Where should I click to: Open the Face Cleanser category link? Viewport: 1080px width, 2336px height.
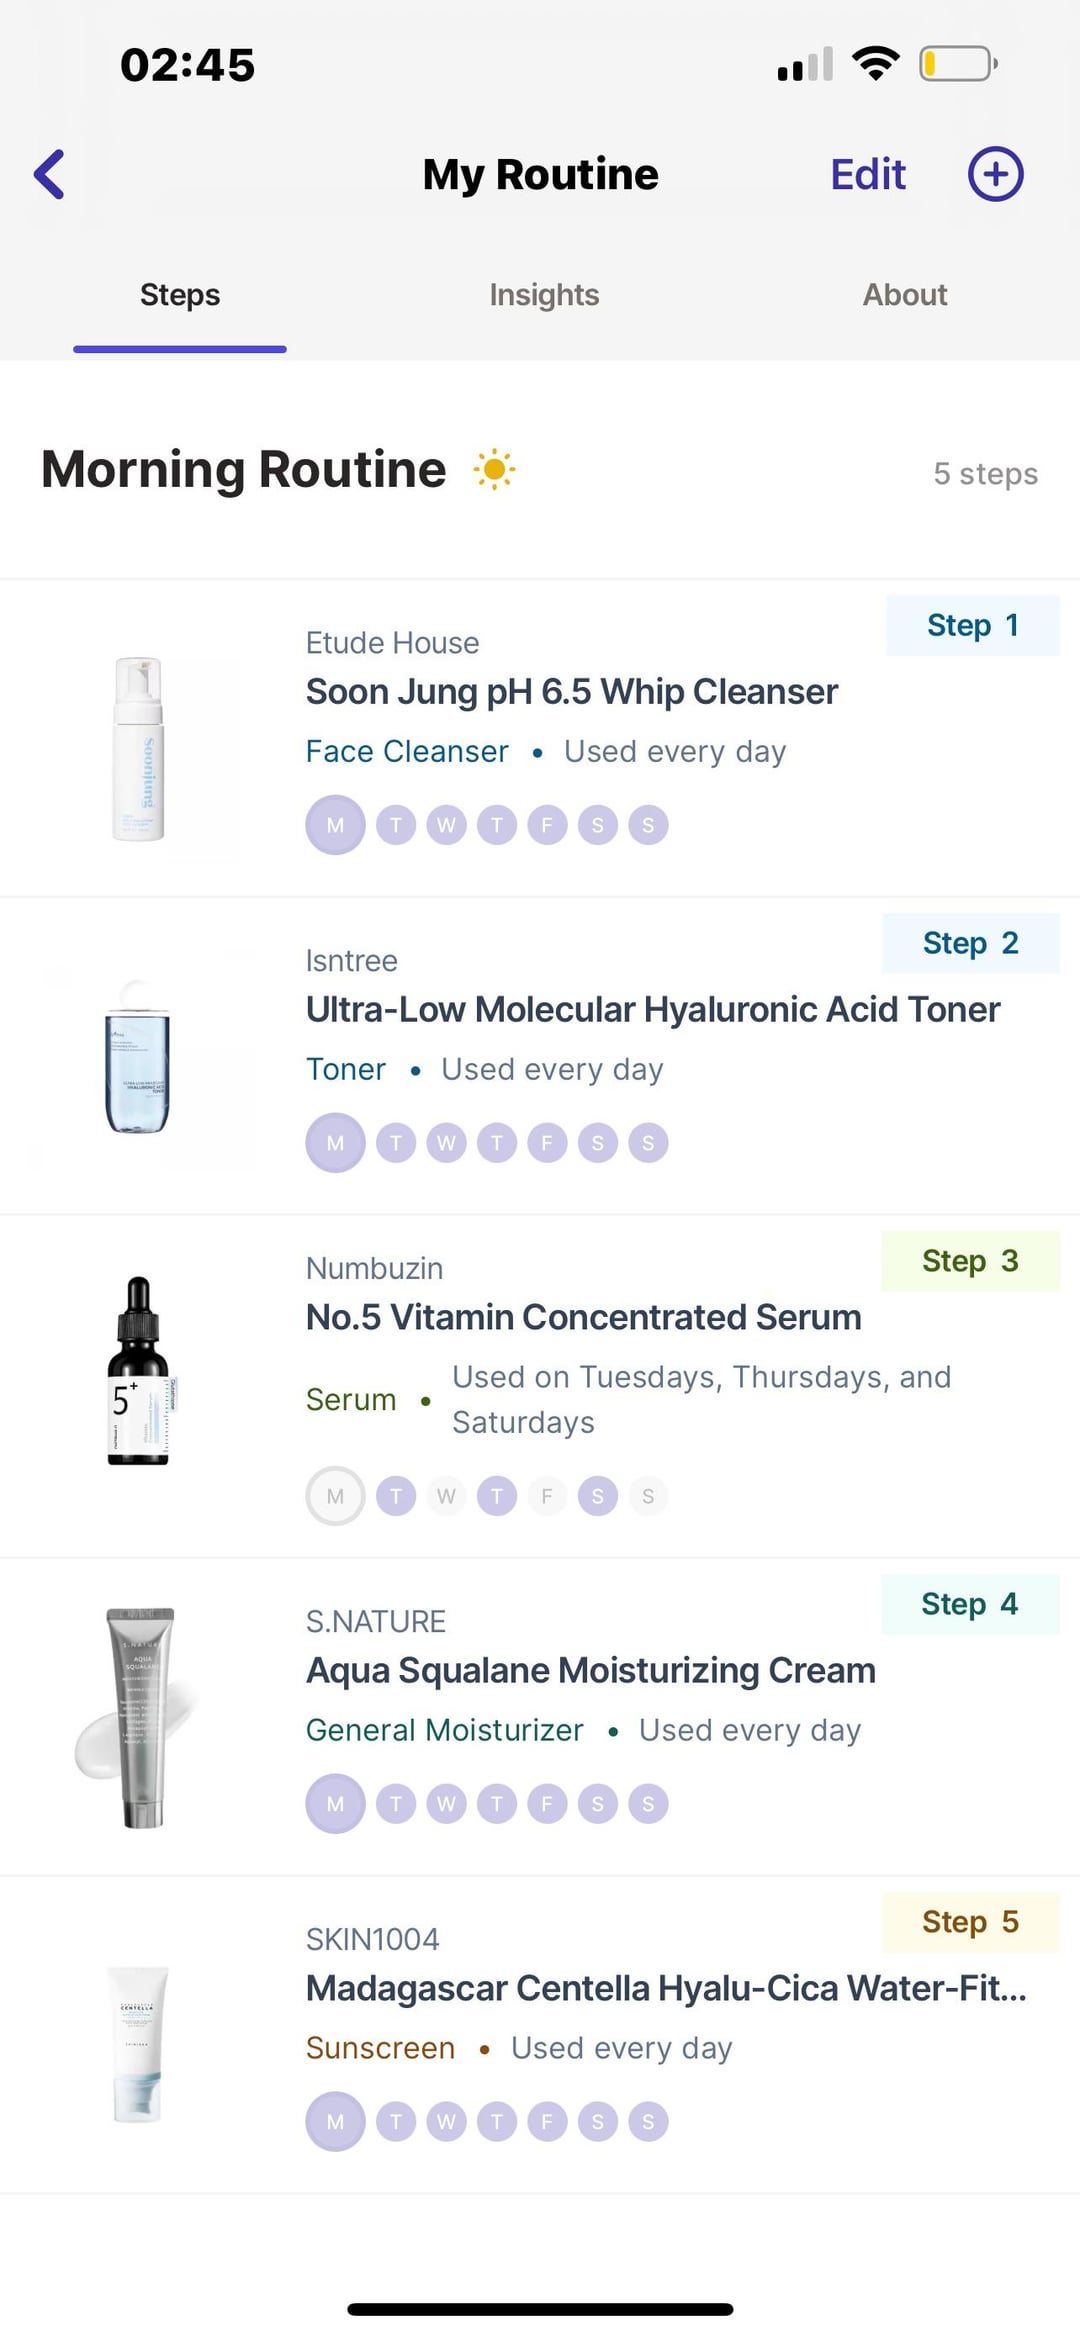407,751
